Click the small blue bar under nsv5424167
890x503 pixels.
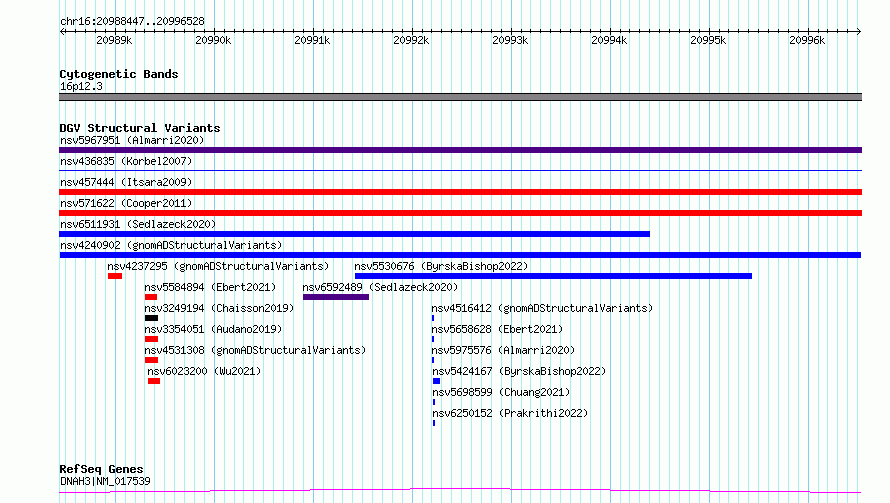(x=436, y=381)
